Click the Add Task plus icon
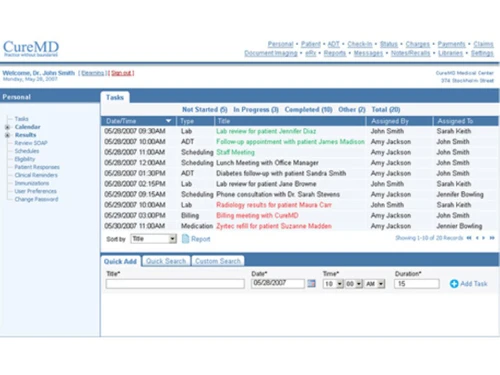This screenshot has width=500, height=375. (454, 284)
